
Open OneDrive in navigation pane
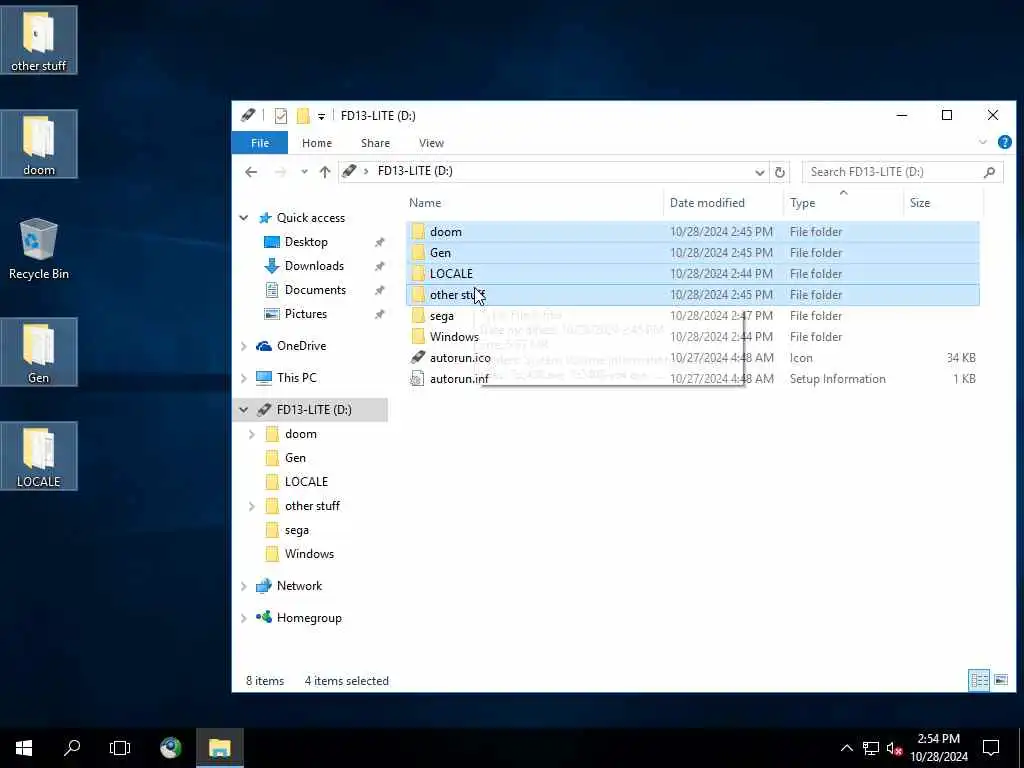coord(301,346)
